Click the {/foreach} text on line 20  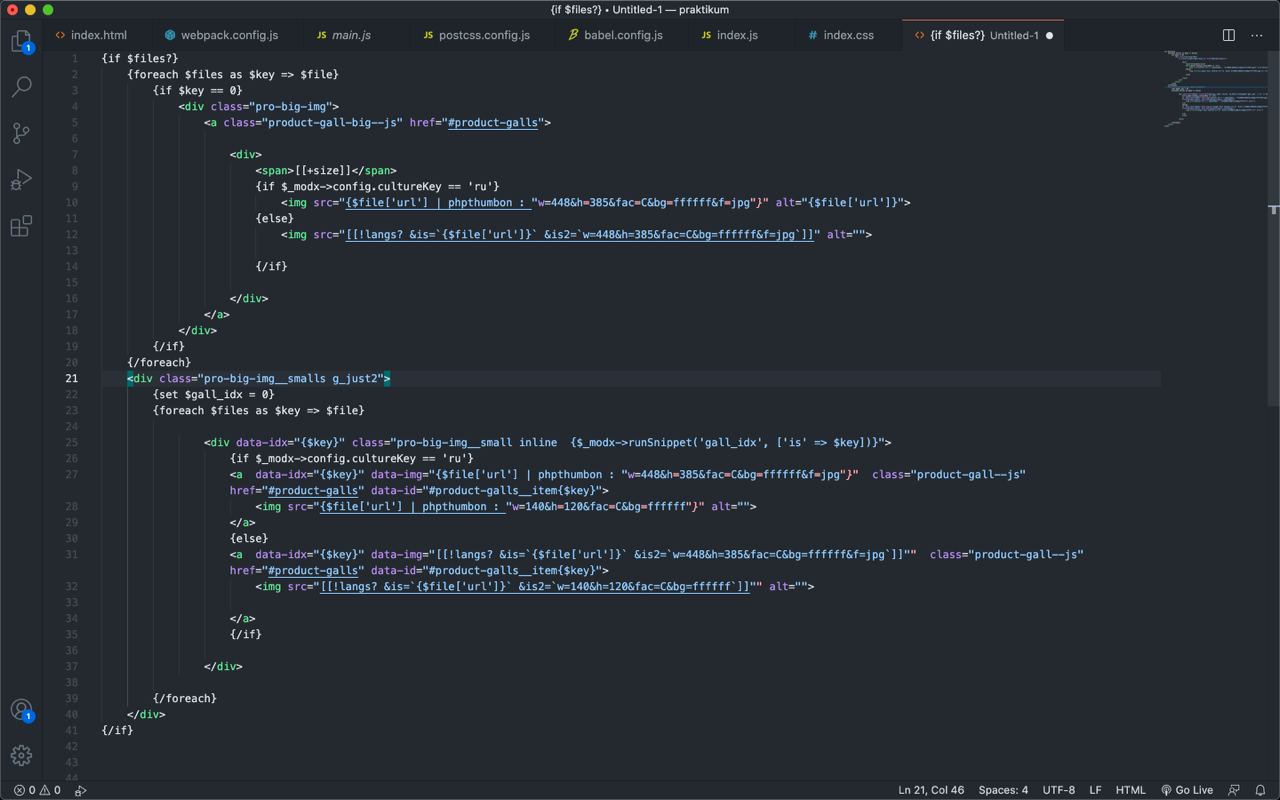click(159, 362)
